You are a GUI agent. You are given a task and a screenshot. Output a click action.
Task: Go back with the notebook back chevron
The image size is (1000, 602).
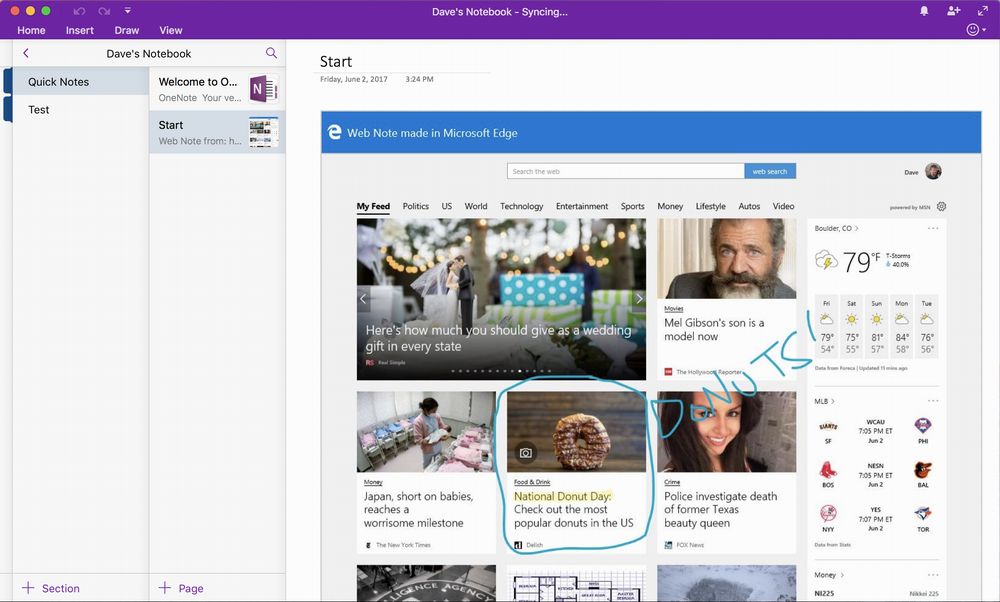26,54
